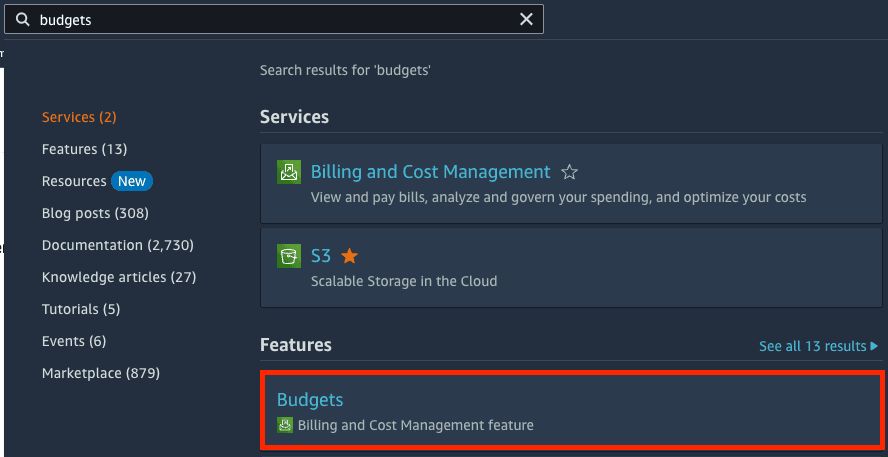
Task: Click the magnifier icon in search bar
Action: click(x=23, y=20)
